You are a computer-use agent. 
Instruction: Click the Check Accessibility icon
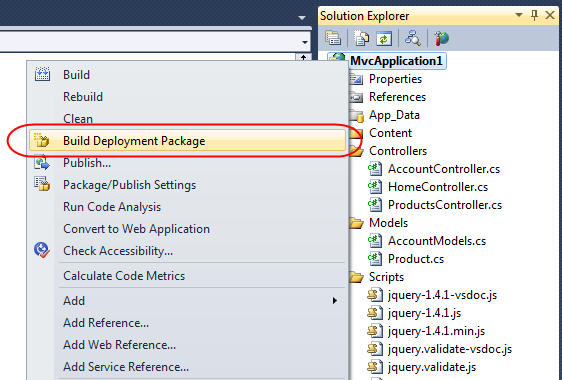point(42,250)
